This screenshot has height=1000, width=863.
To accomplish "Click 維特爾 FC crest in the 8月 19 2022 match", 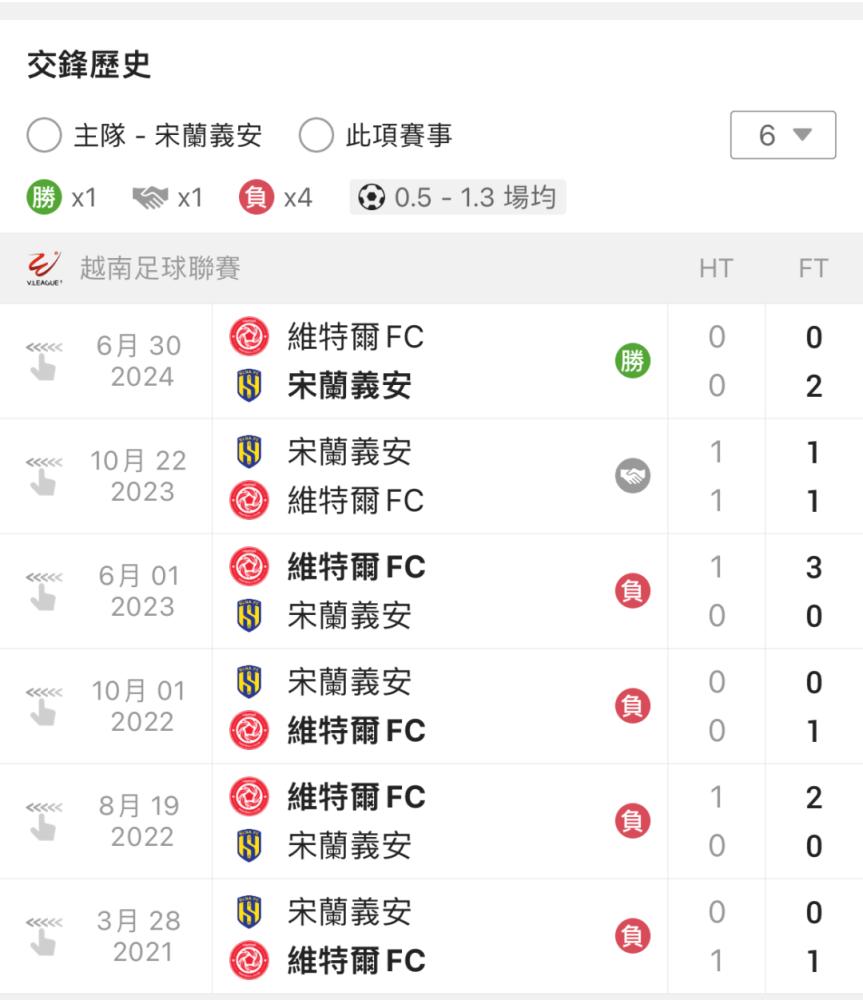I will tap(249, 797).
